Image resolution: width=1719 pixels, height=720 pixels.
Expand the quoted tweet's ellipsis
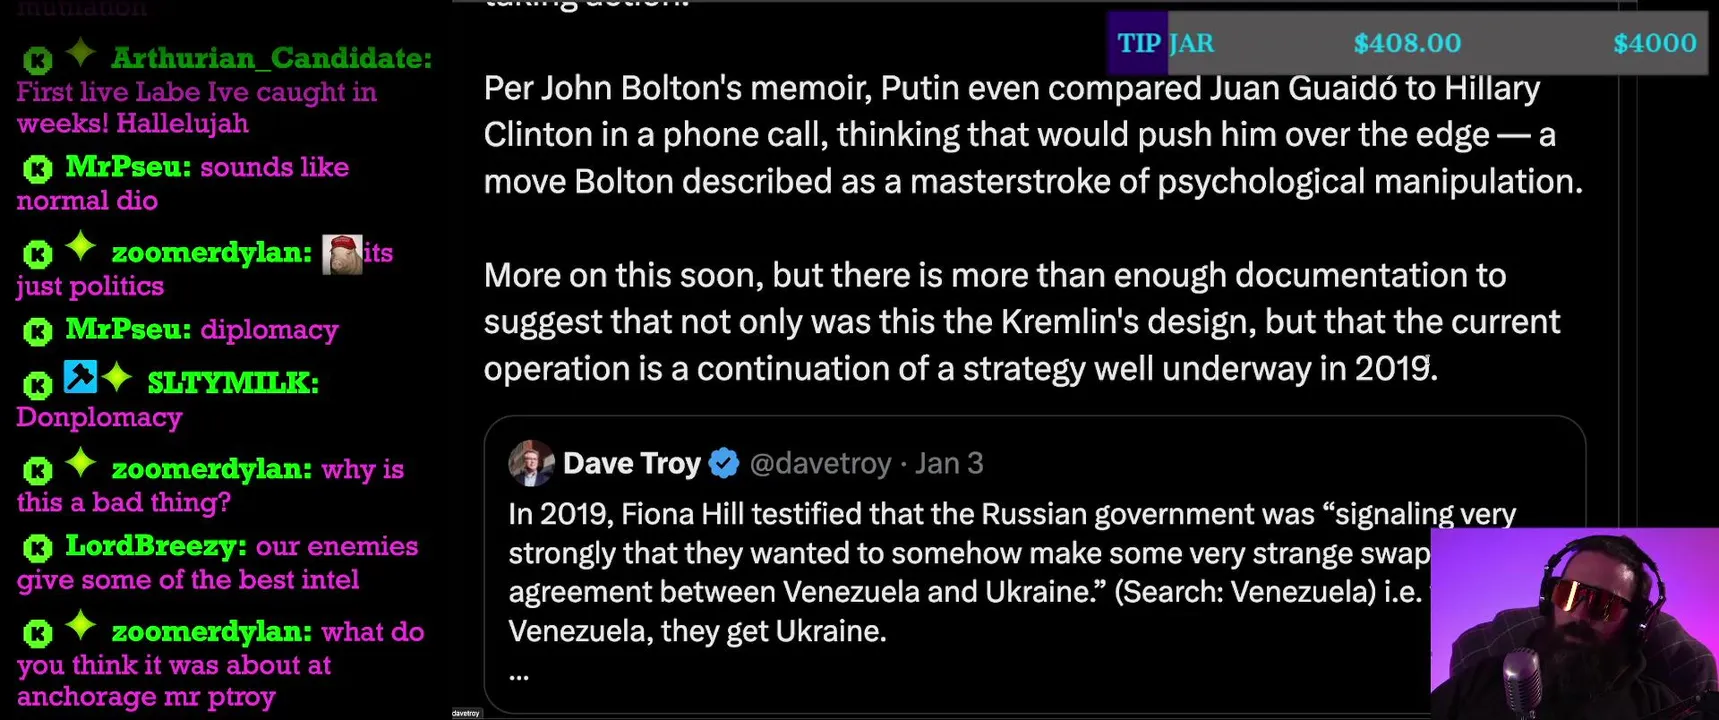click(518, 674)
